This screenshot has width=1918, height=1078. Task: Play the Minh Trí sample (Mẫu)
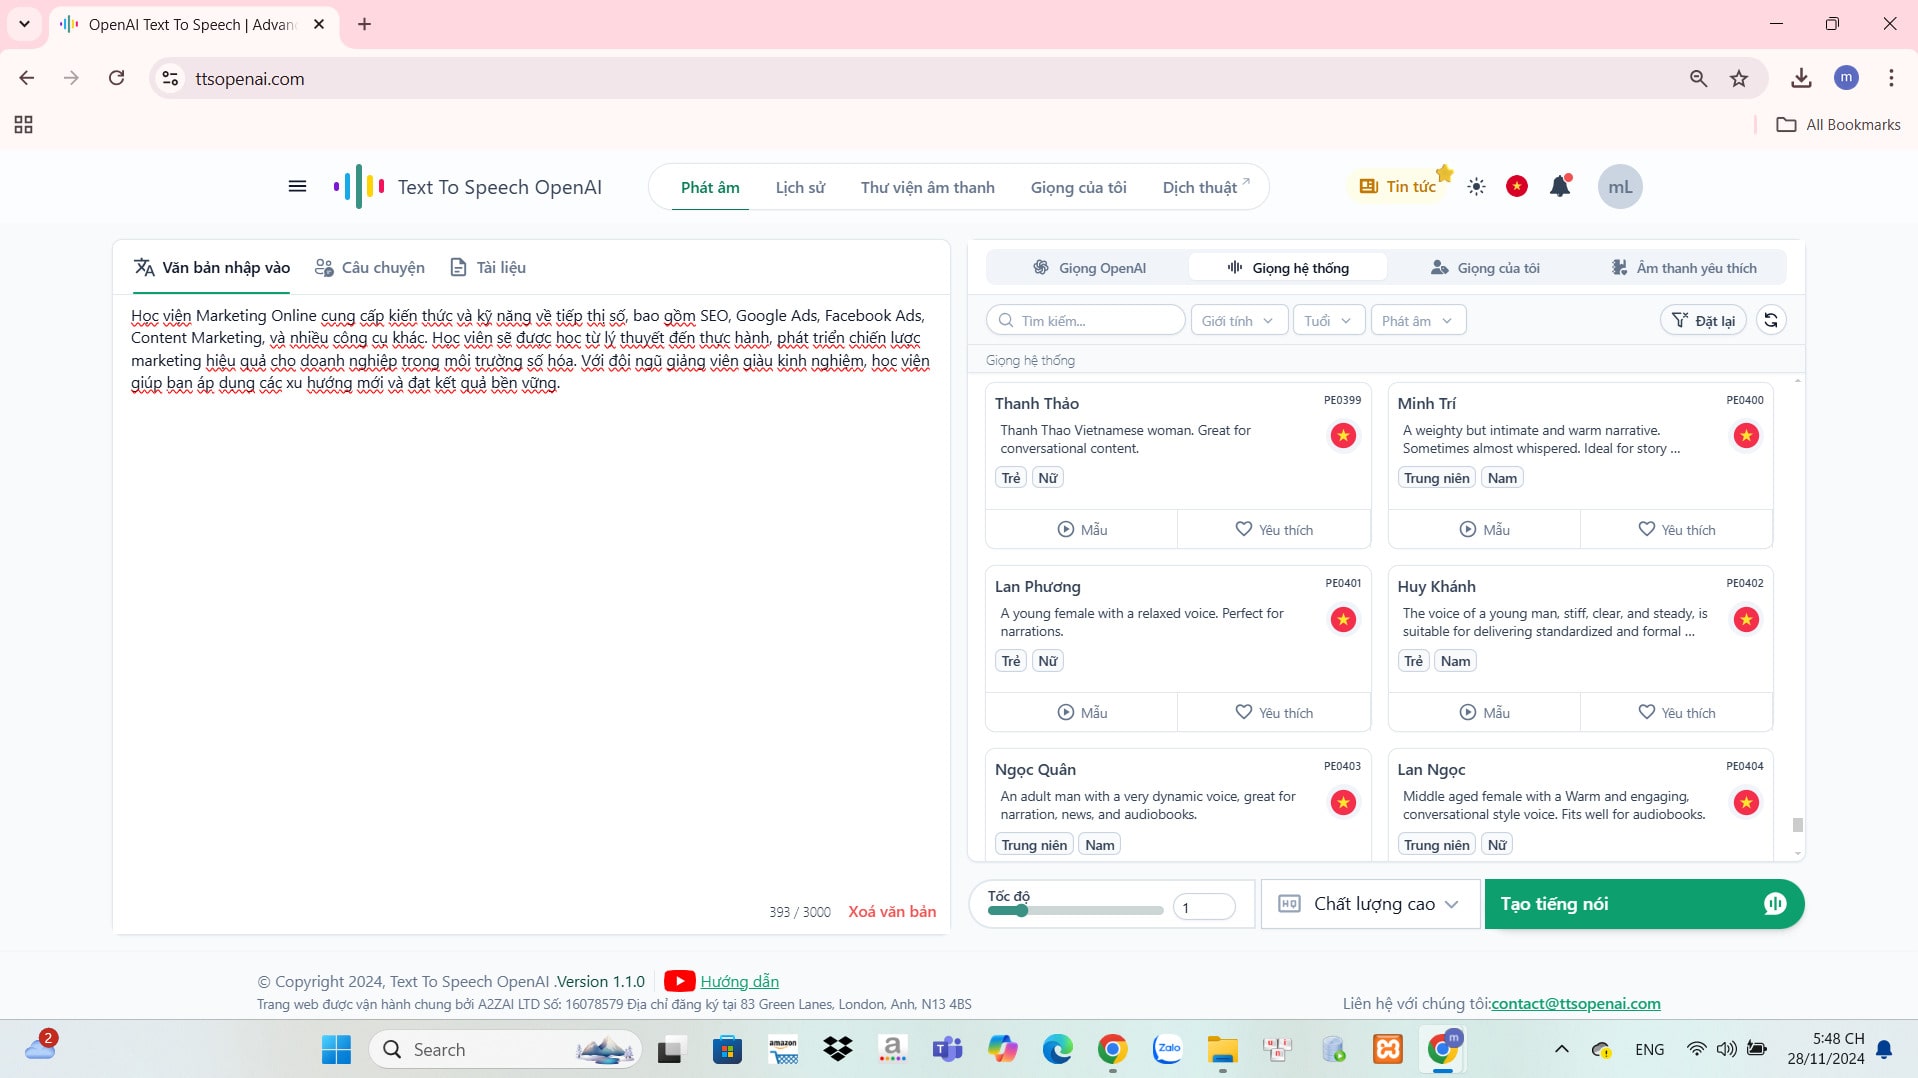pos(1484,529)
